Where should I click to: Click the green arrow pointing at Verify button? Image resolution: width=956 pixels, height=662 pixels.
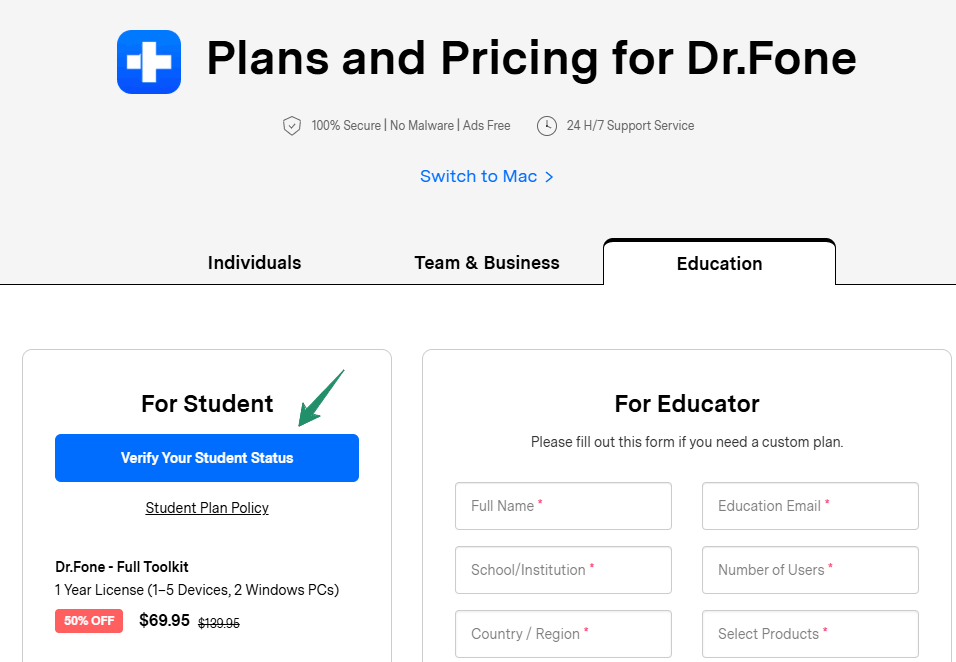pos(320,397)
